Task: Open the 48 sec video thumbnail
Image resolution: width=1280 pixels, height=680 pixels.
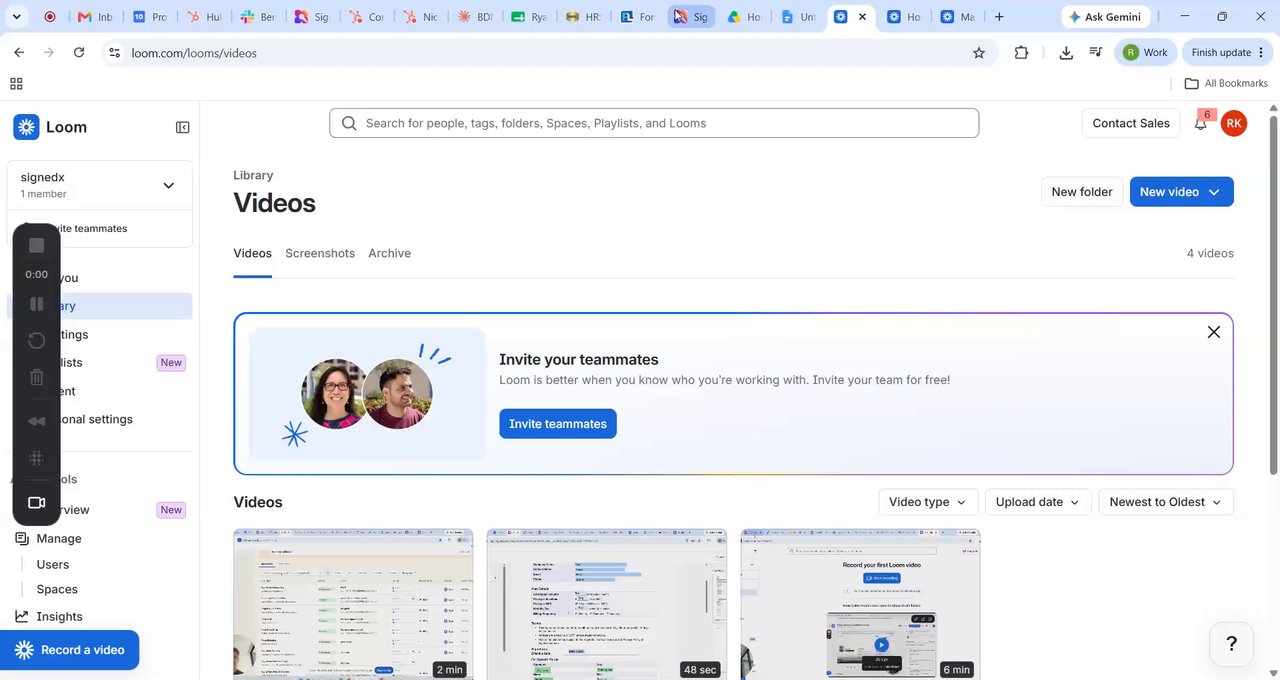Action: (607, 605)
